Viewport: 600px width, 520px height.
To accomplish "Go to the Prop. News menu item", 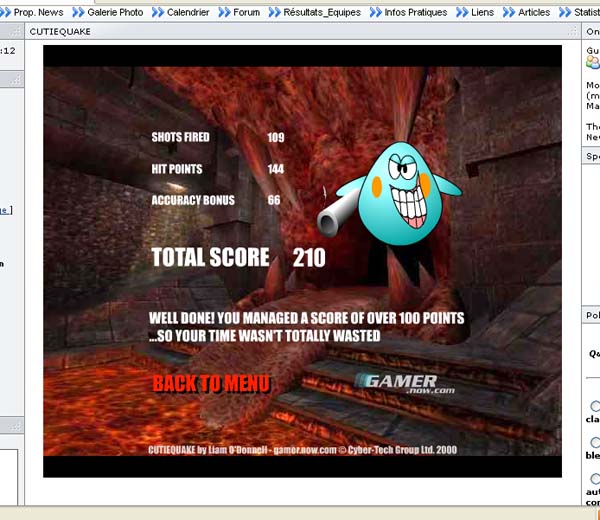I will (x=38, y=13).
